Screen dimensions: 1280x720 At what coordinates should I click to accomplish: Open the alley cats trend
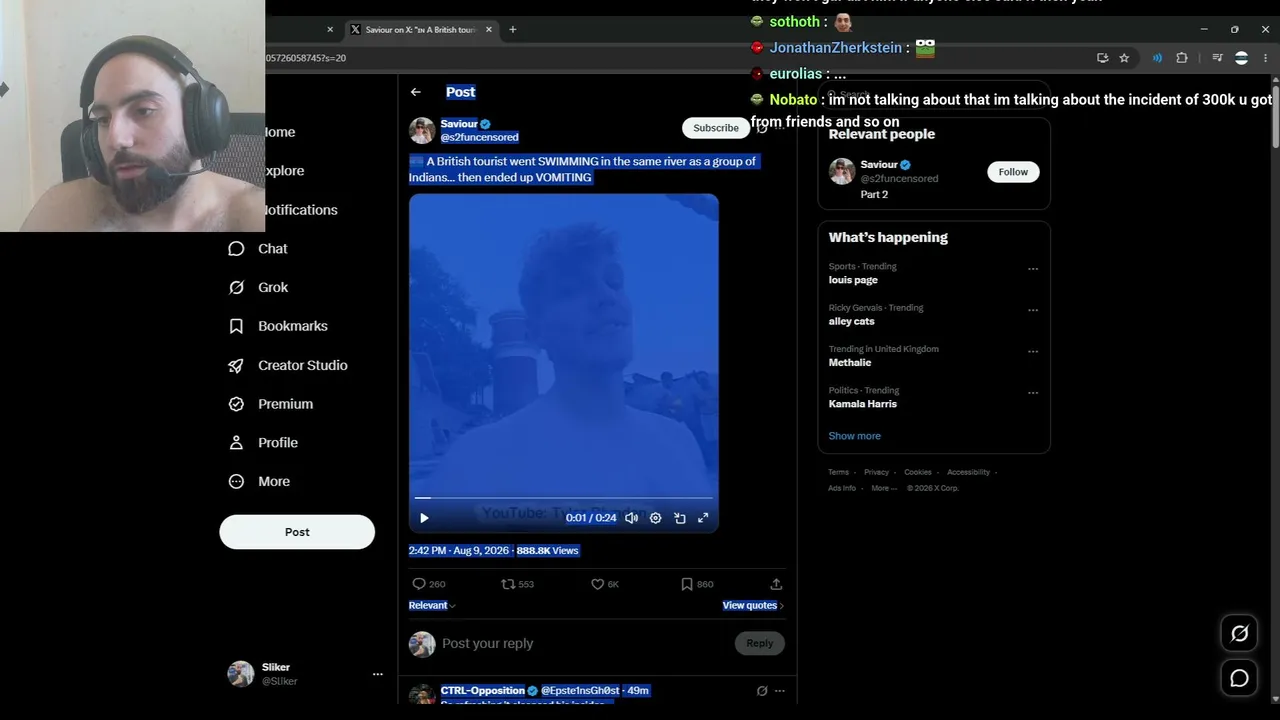[852, 322]
